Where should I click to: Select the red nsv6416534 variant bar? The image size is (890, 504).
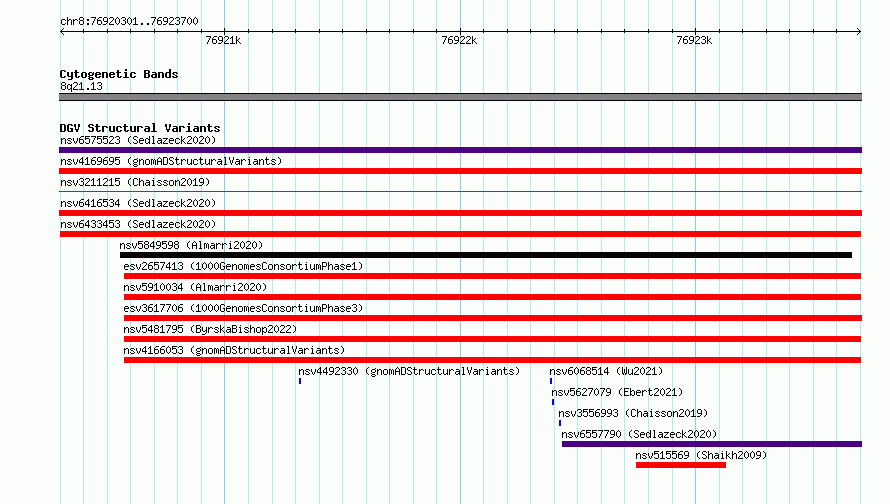click(x=460, y=213)
